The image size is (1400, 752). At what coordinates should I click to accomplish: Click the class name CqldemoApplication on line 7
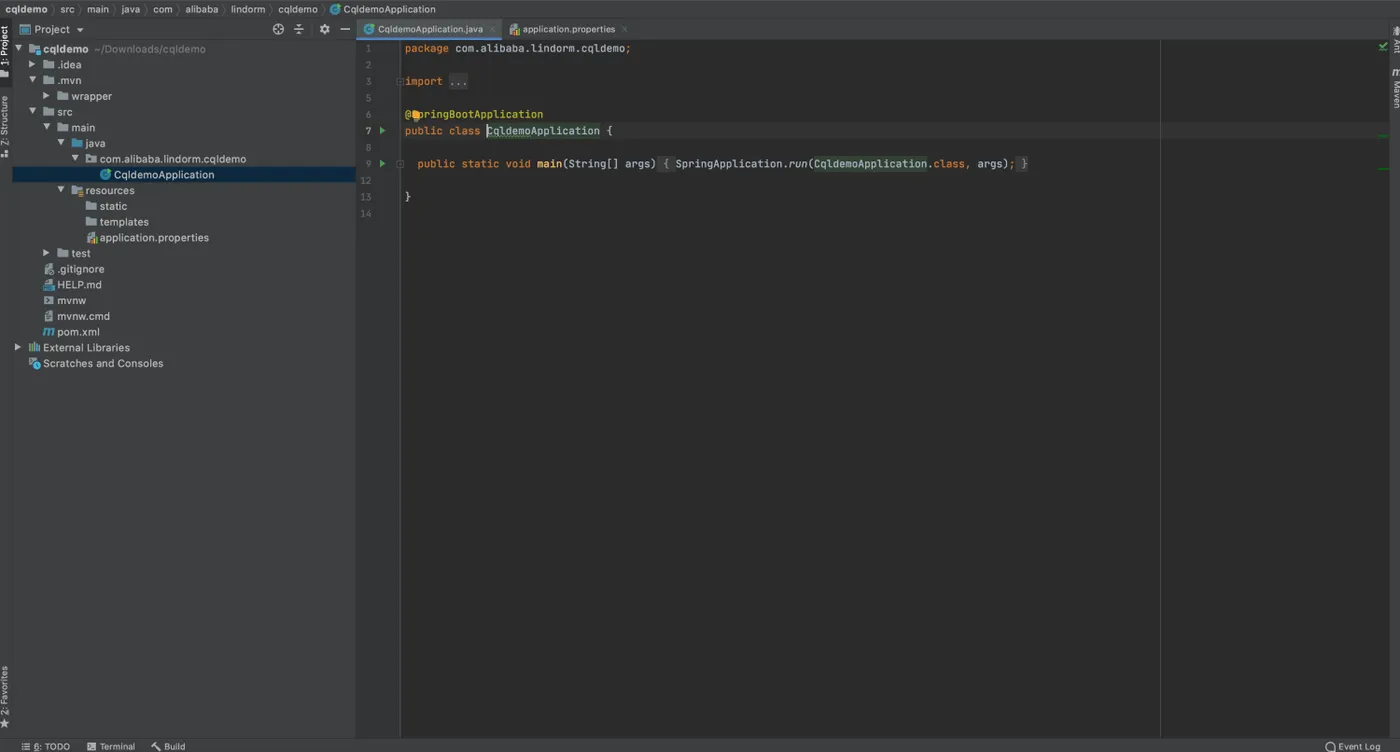[x=543, y=131]
